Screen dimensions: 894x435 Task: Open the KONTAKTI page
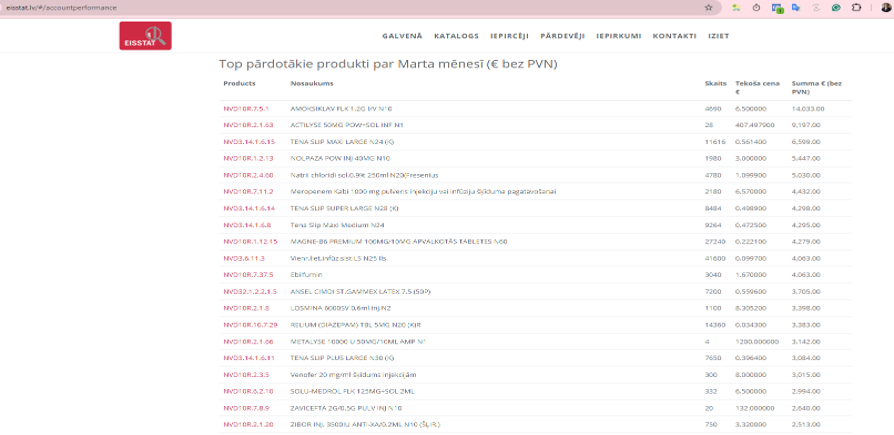(x=674, y=36)
